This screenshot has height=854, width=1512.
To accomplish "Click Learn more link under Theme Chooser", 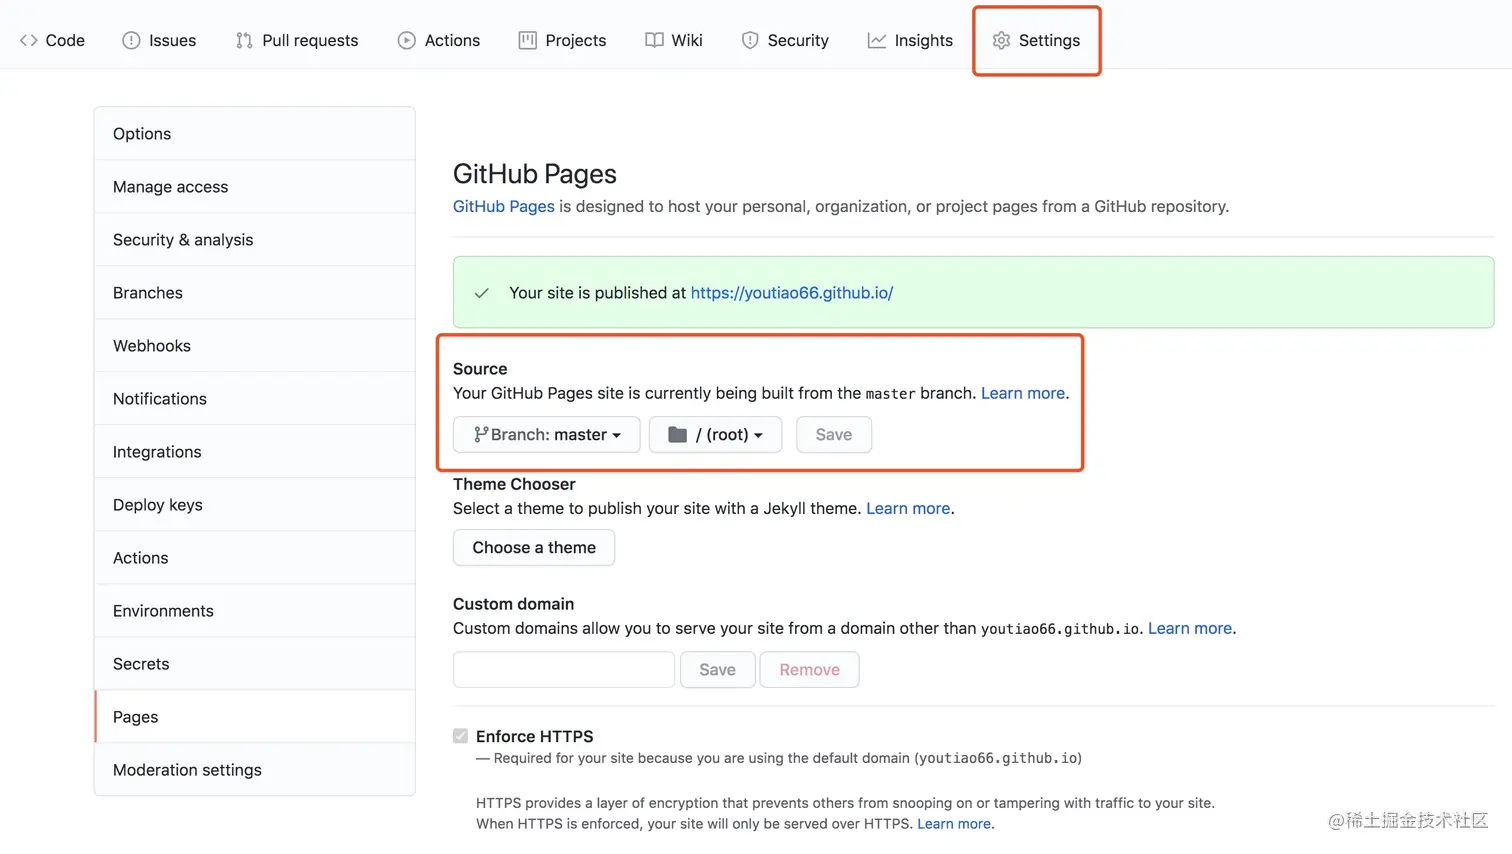I will [x=908, y=508].
